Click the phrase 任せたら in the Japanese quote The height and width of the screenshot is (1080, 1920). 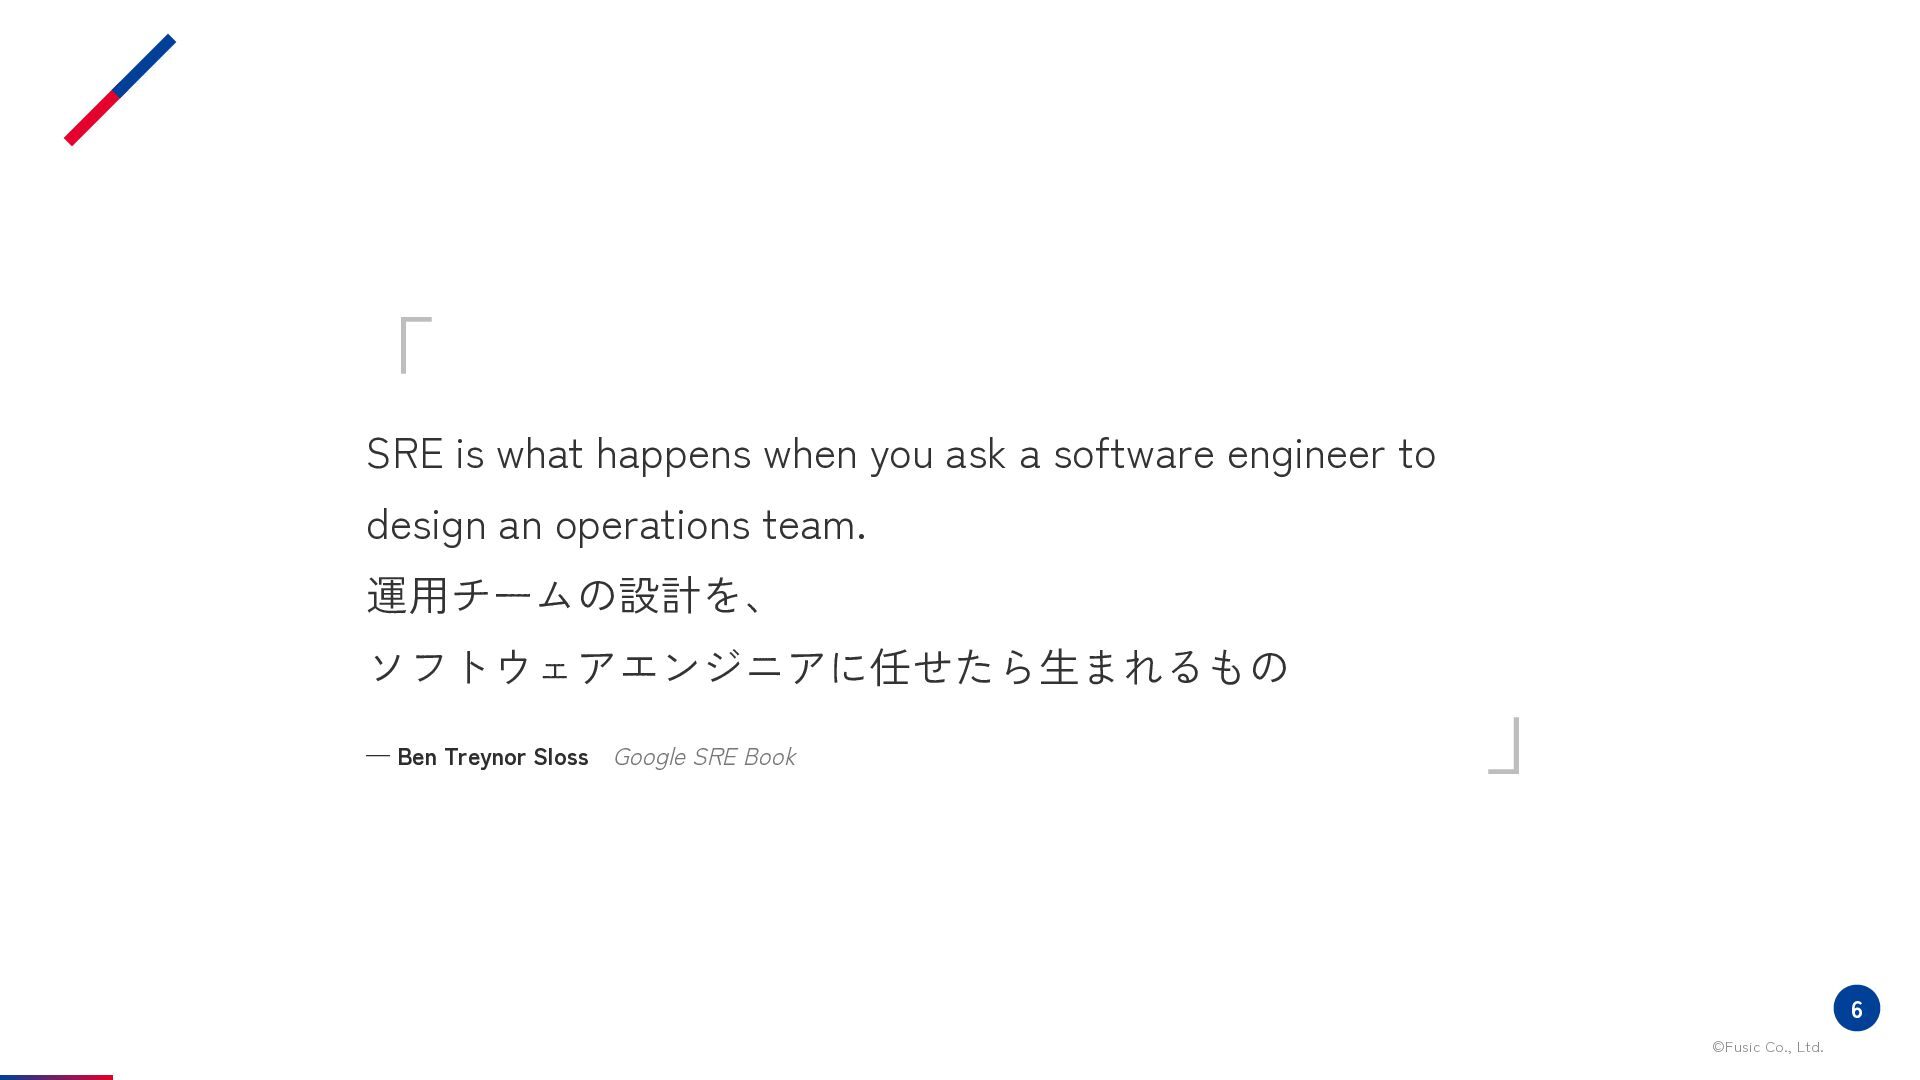click(954, 666)
